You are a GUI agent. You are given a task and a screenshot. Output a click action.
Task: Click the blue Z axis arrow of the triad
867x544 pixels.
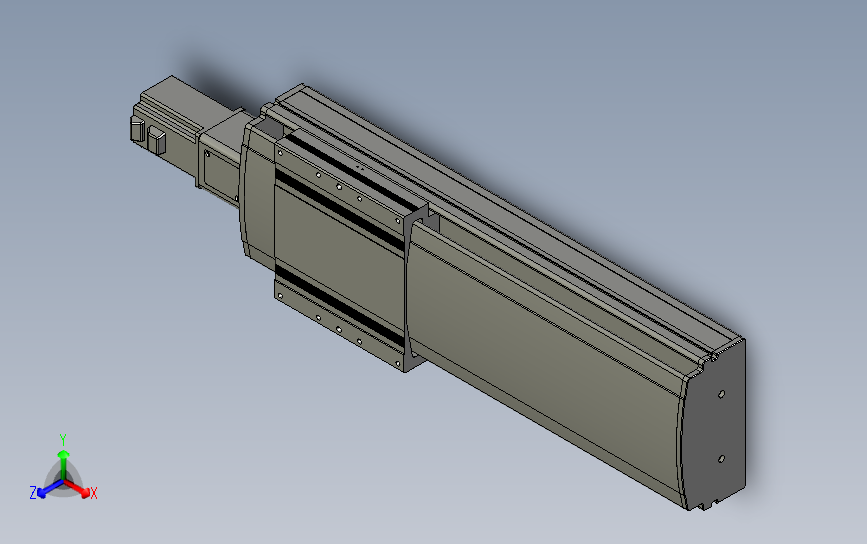point(49,489)
